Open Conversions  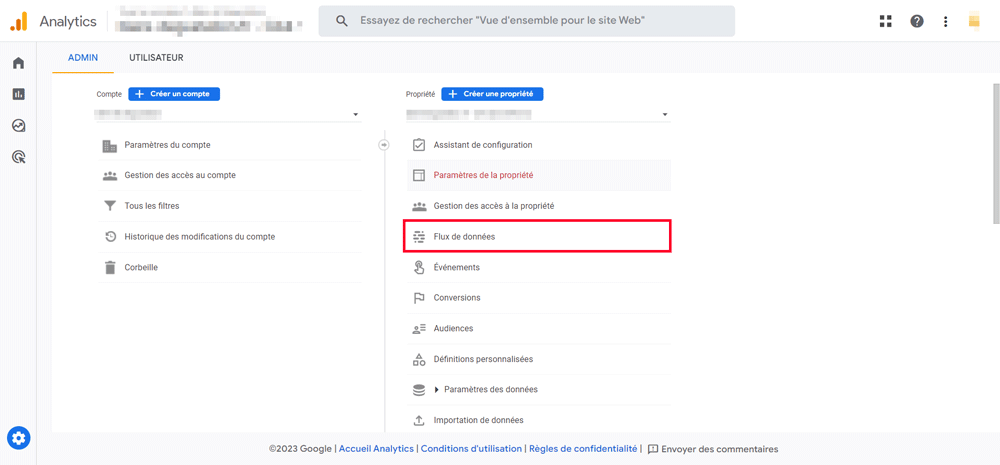[x=539, y=298]
